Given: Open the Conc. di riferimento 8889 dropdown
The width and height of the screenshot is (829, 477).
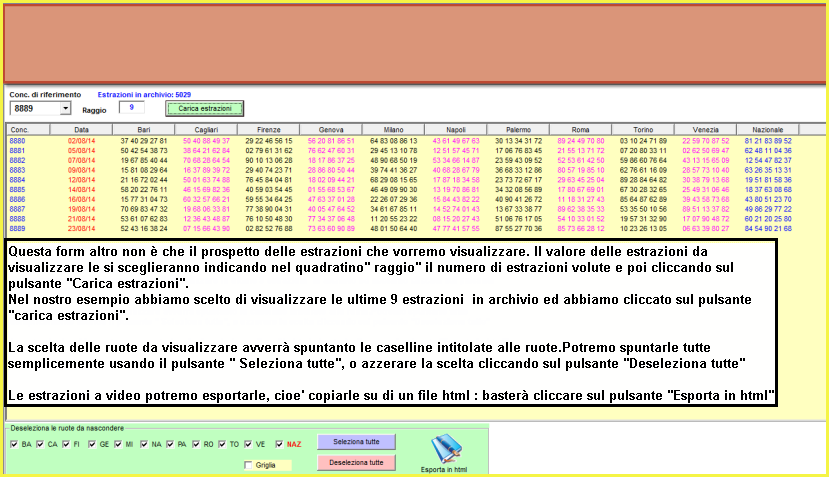Looking at the screenshot, I should pyautogui.click(x=65, y=108).
